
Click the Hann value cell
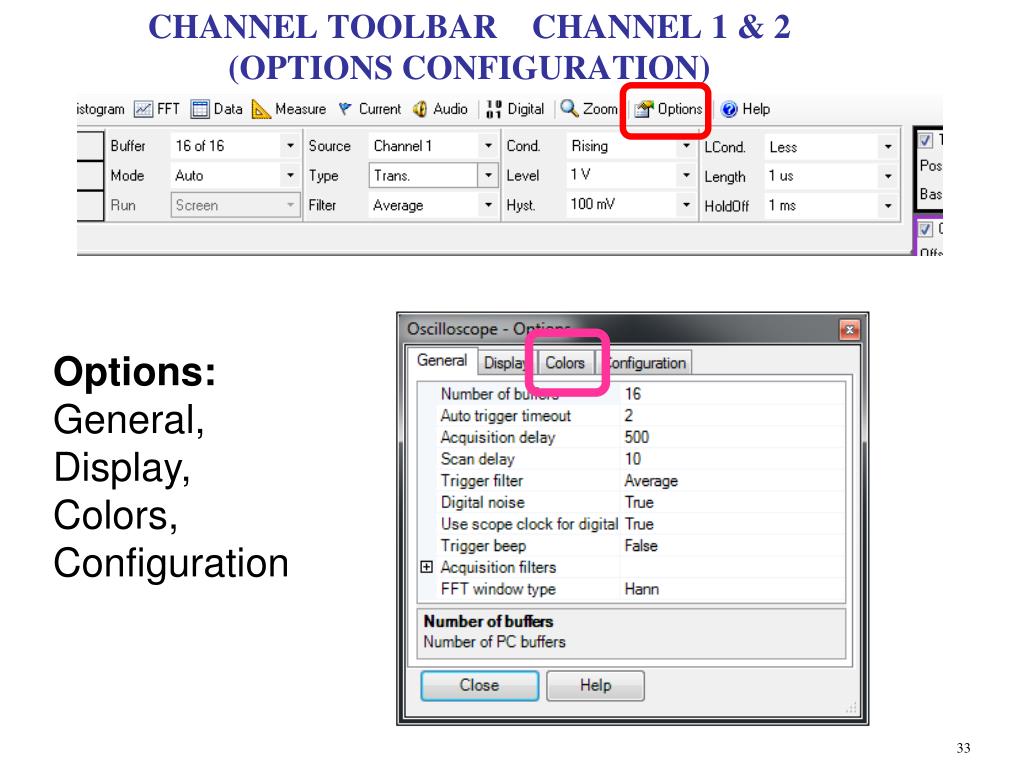click(x=733, y=589)
